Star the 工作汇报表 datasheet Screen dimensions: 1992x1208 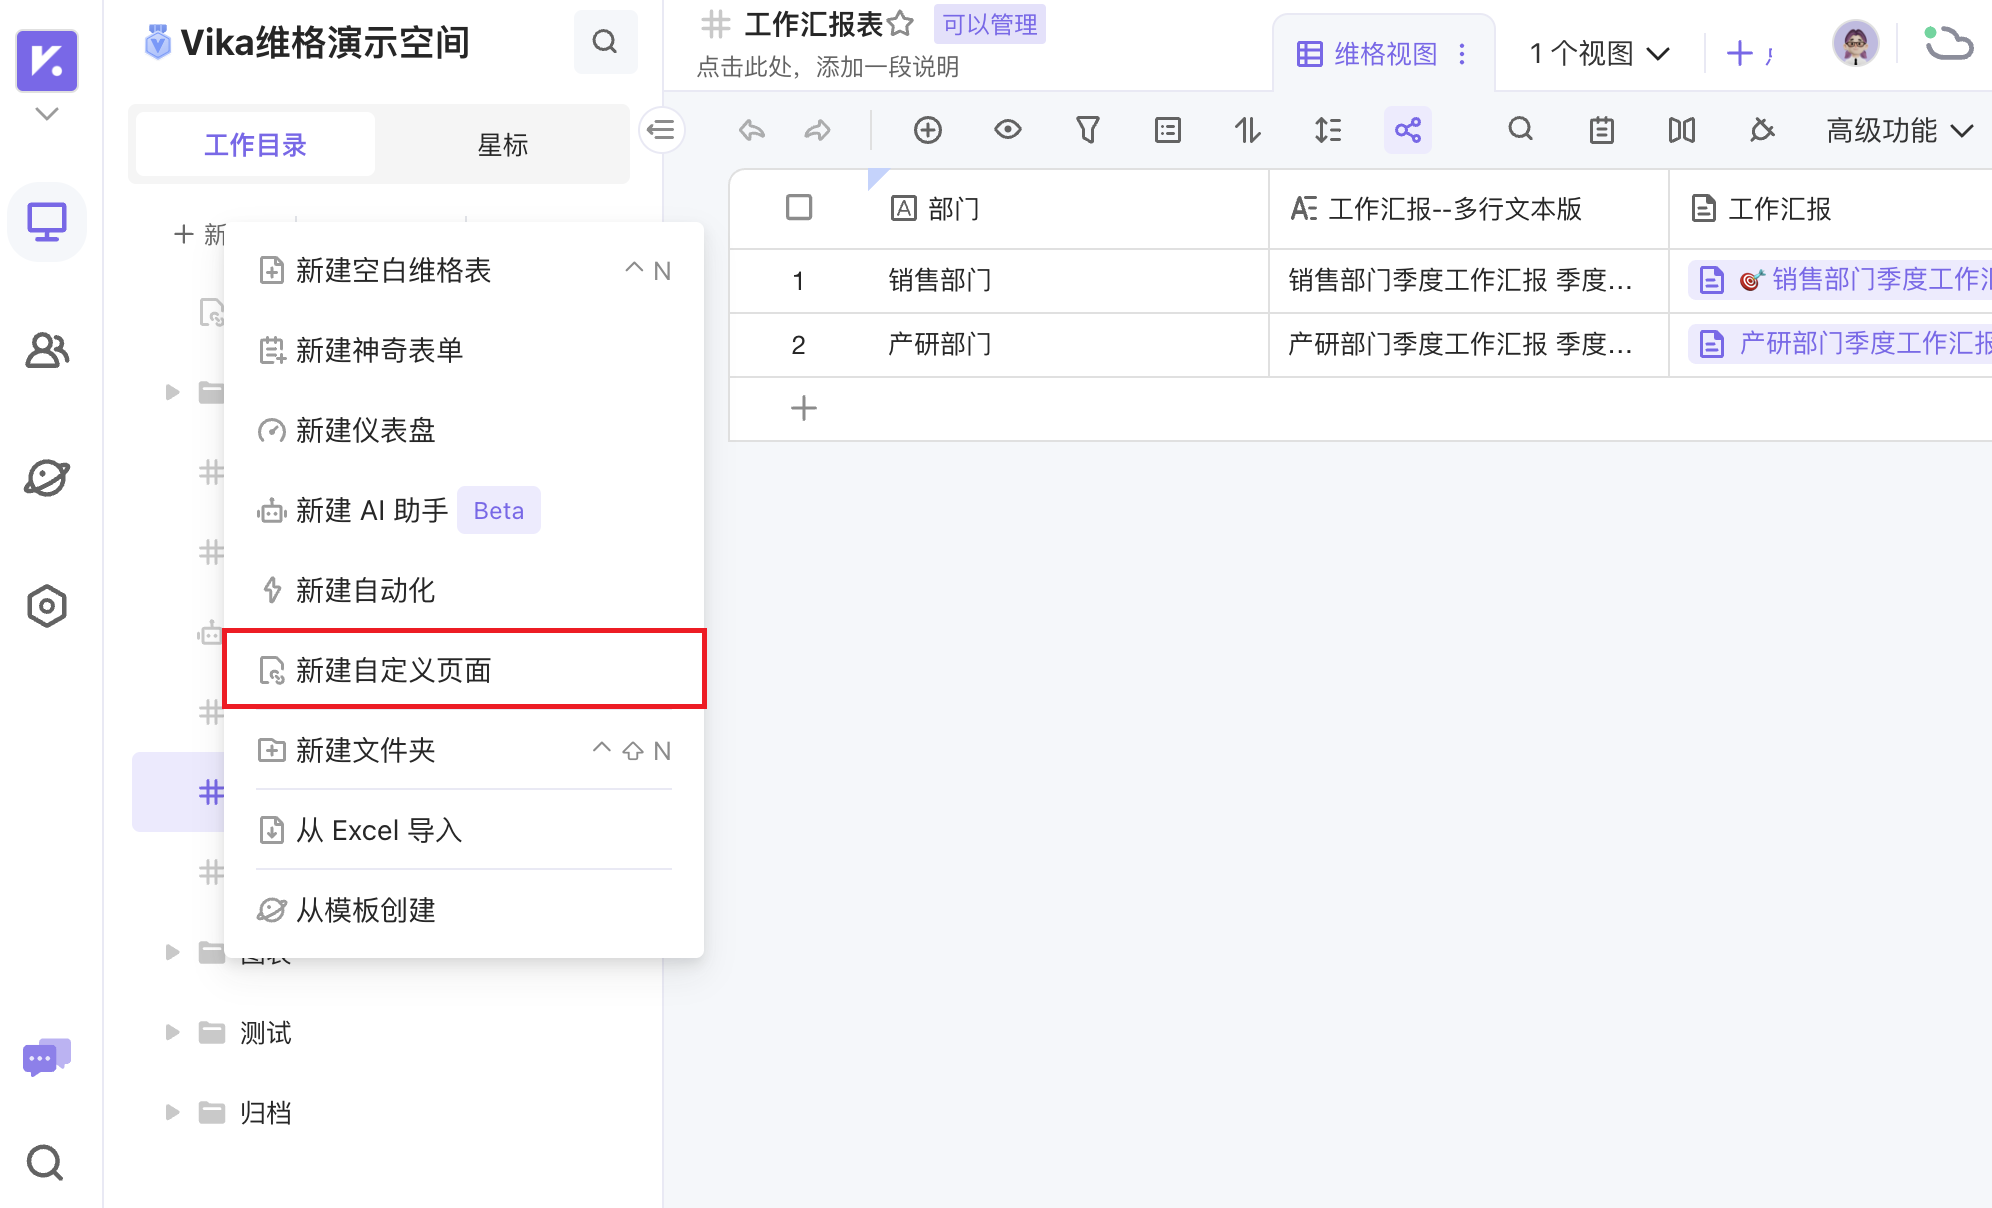pos(901,22)
